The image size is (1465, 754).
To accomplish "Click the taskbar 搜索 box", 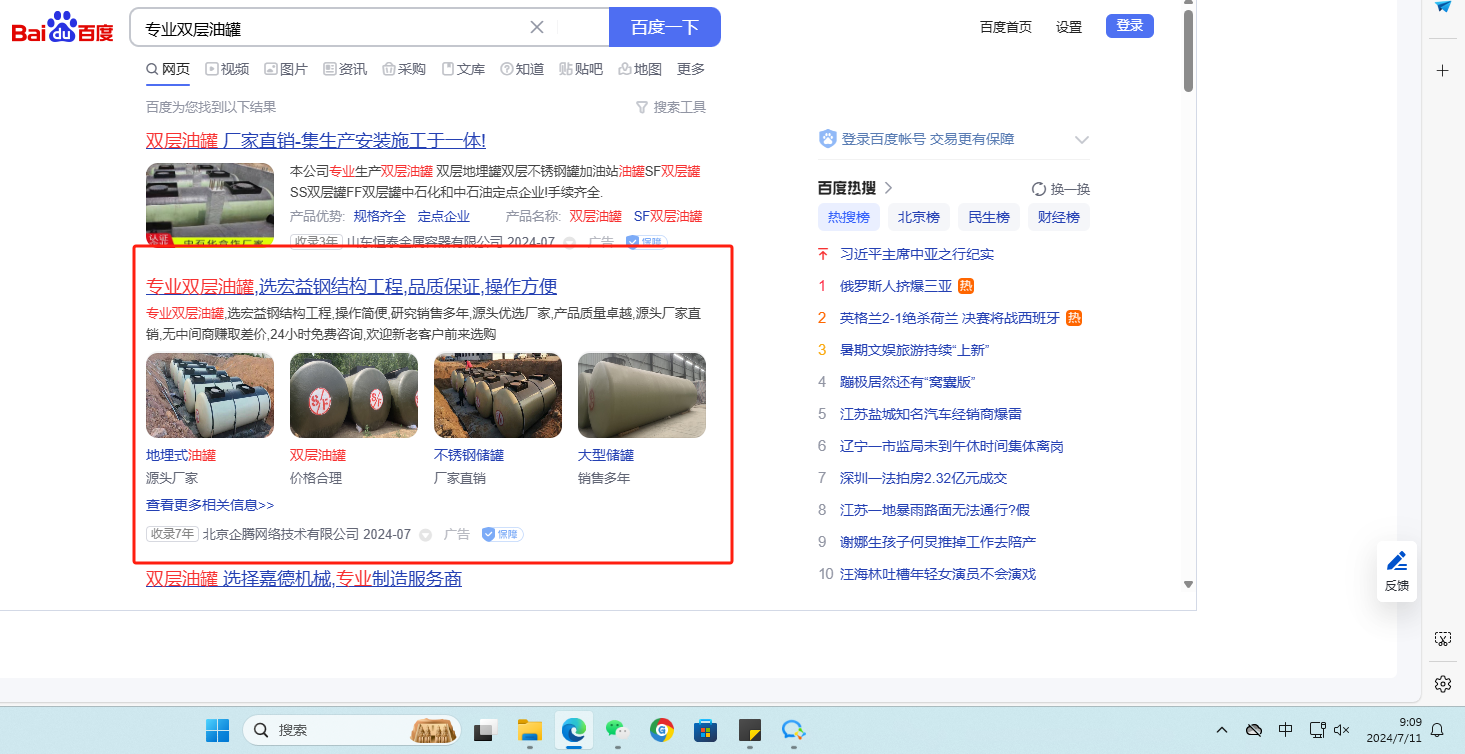I will click(x=352, y=731).
